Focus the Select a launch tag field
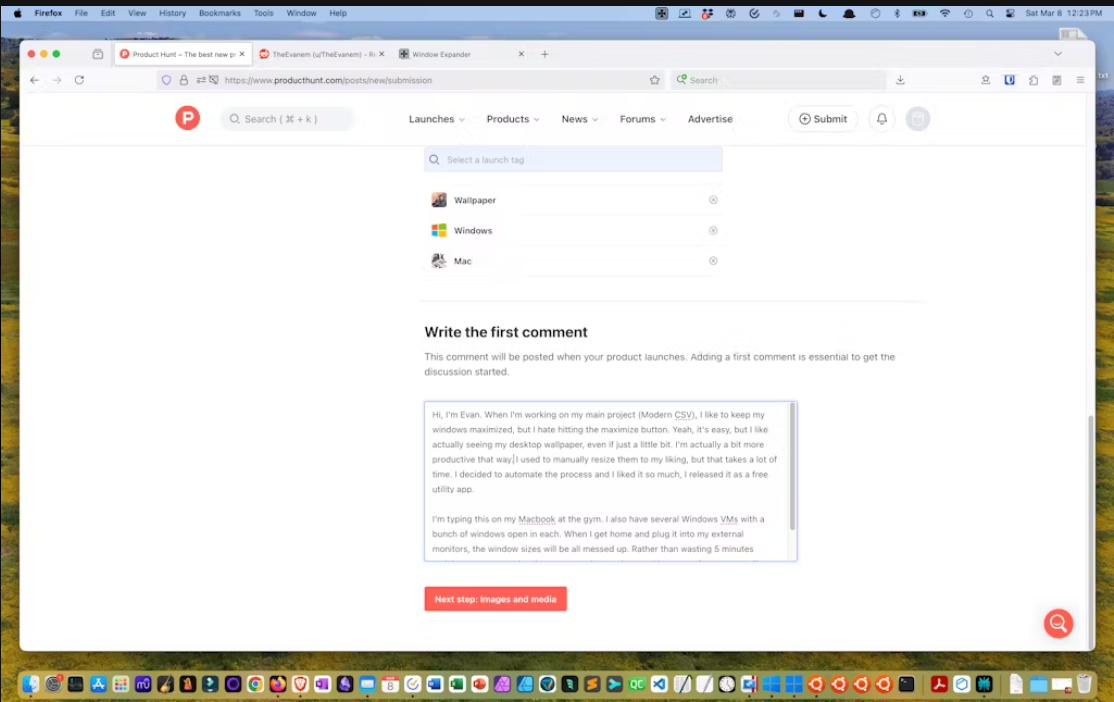The width and height of the screenshot is (1114, 702). pyautogui.click(x=573, y=160)
